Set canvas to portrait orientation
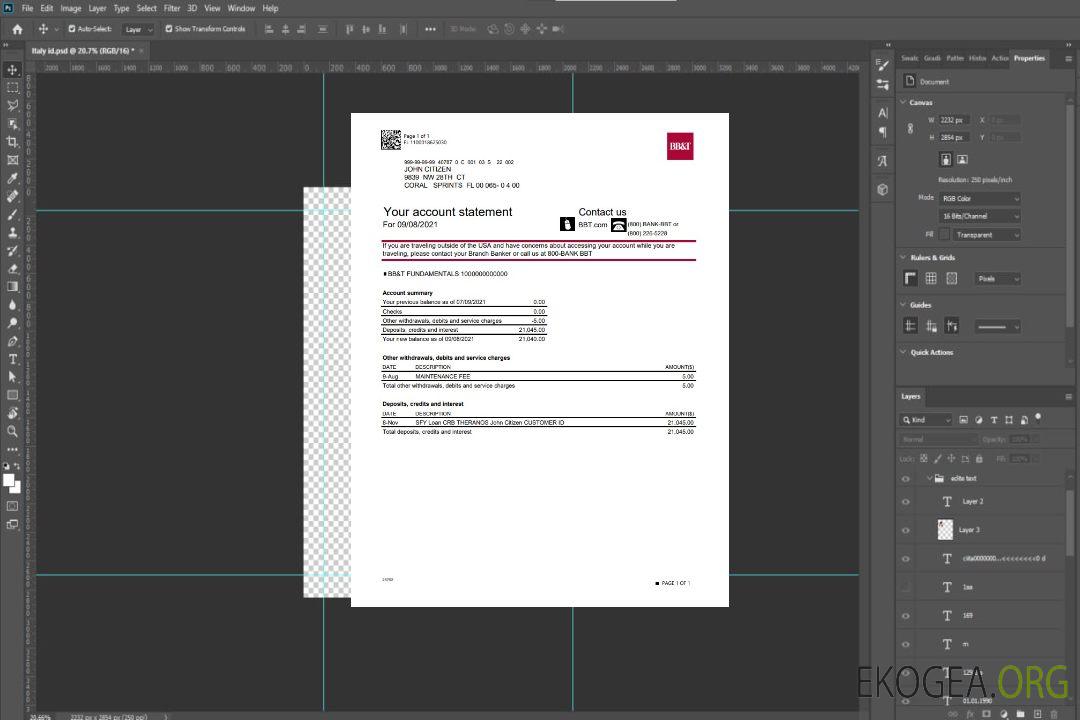 click(946, 159)
